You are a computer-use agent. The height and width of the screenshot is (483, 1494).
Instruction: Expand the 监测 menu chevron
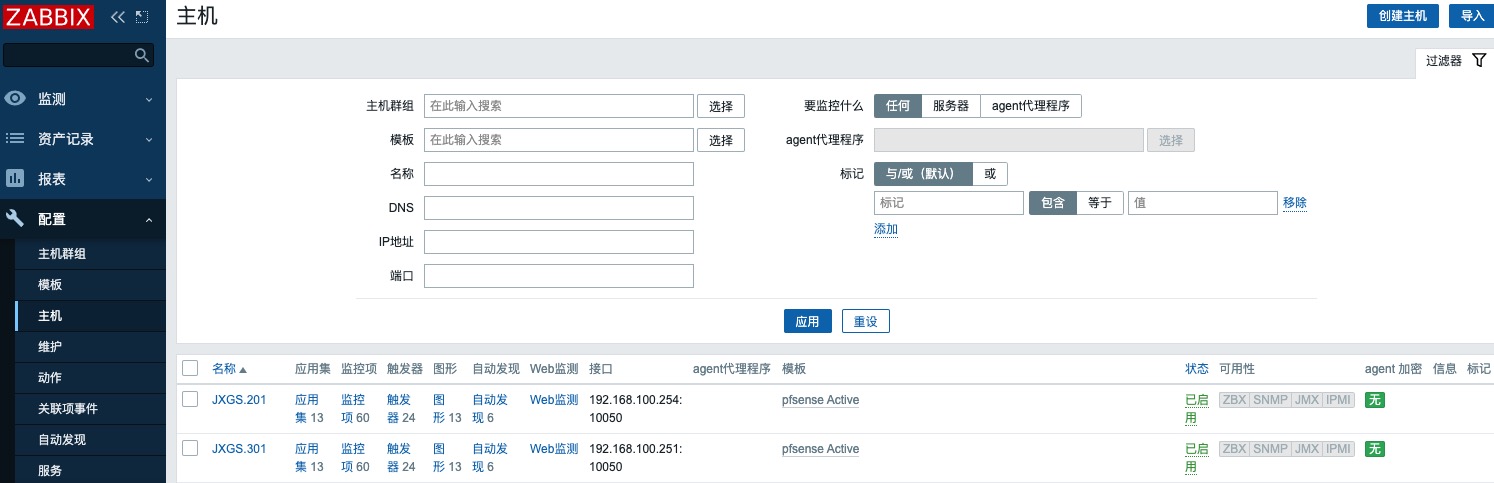pyautogui.click(x=149, y=100)
